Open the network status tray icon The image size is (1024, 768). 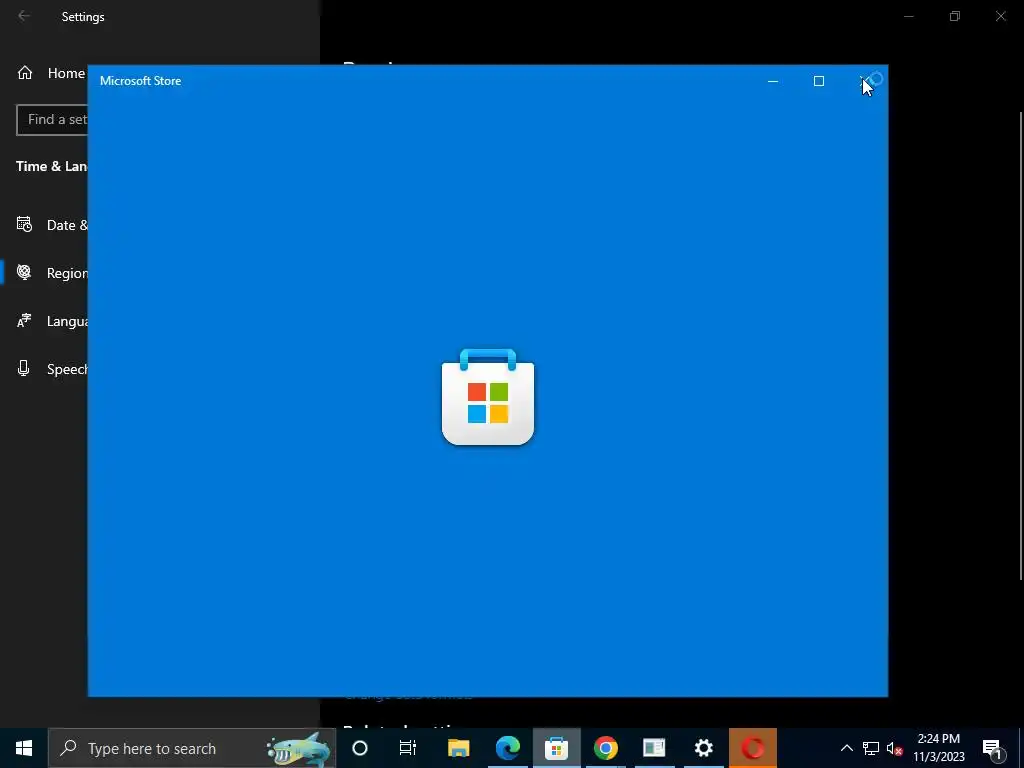[871, 748]
